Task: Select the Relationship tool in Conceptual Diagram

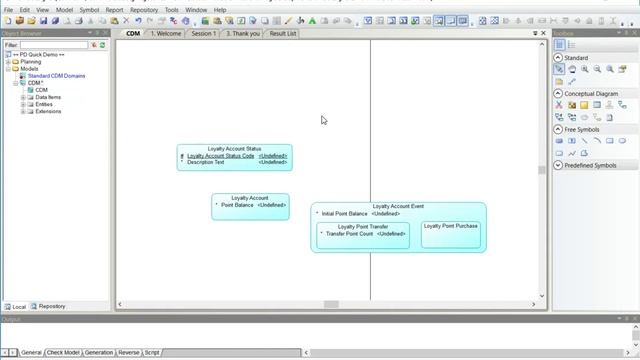Action: (622, 105)
